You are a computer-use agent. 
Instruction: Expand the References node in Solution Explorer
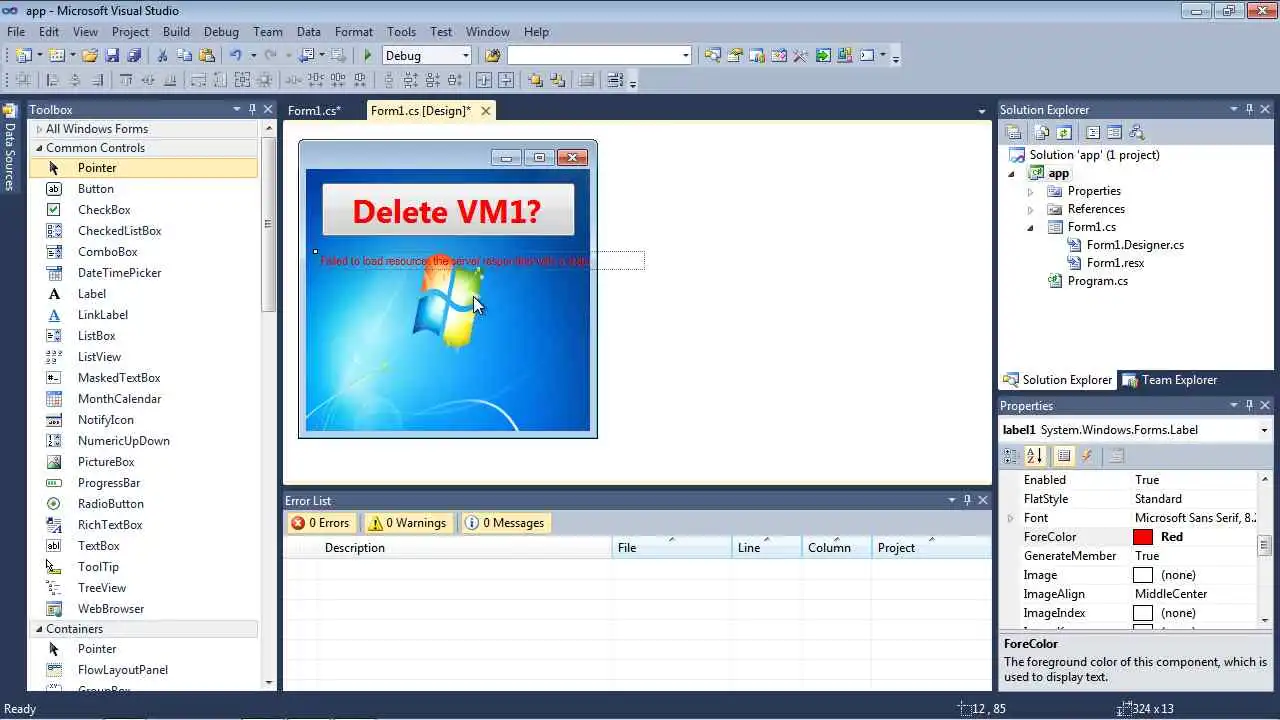[1030, 209]
